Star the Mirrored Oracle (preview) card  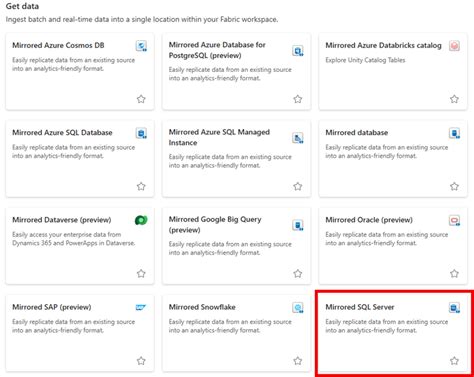pyautogui.click(x=454, y=273)
